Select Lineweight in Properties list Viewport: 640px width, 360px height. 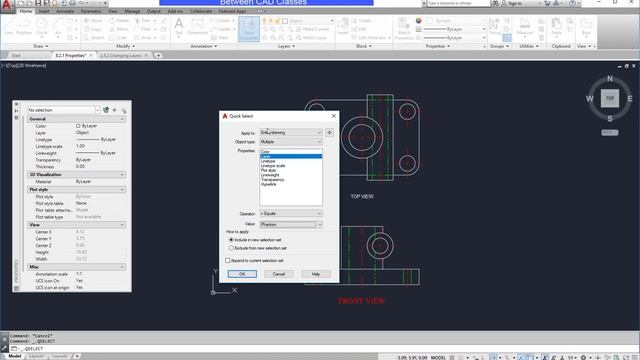tap(270, 175)
